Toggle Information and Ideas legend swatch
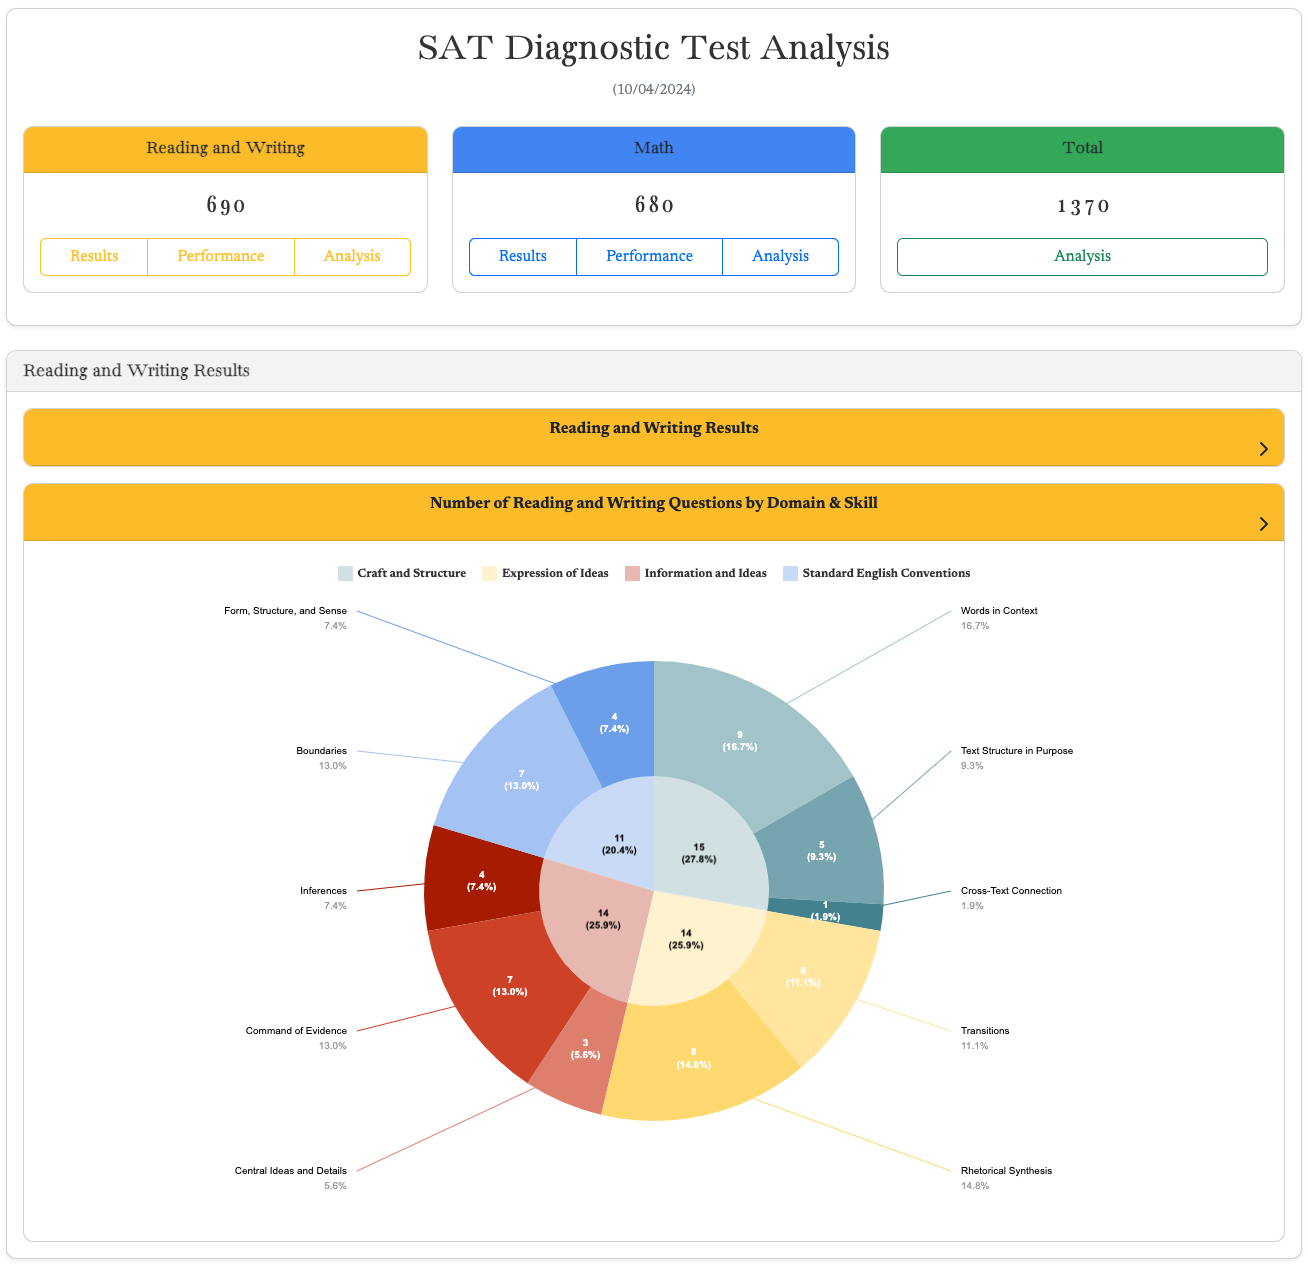 click(632, 573)
